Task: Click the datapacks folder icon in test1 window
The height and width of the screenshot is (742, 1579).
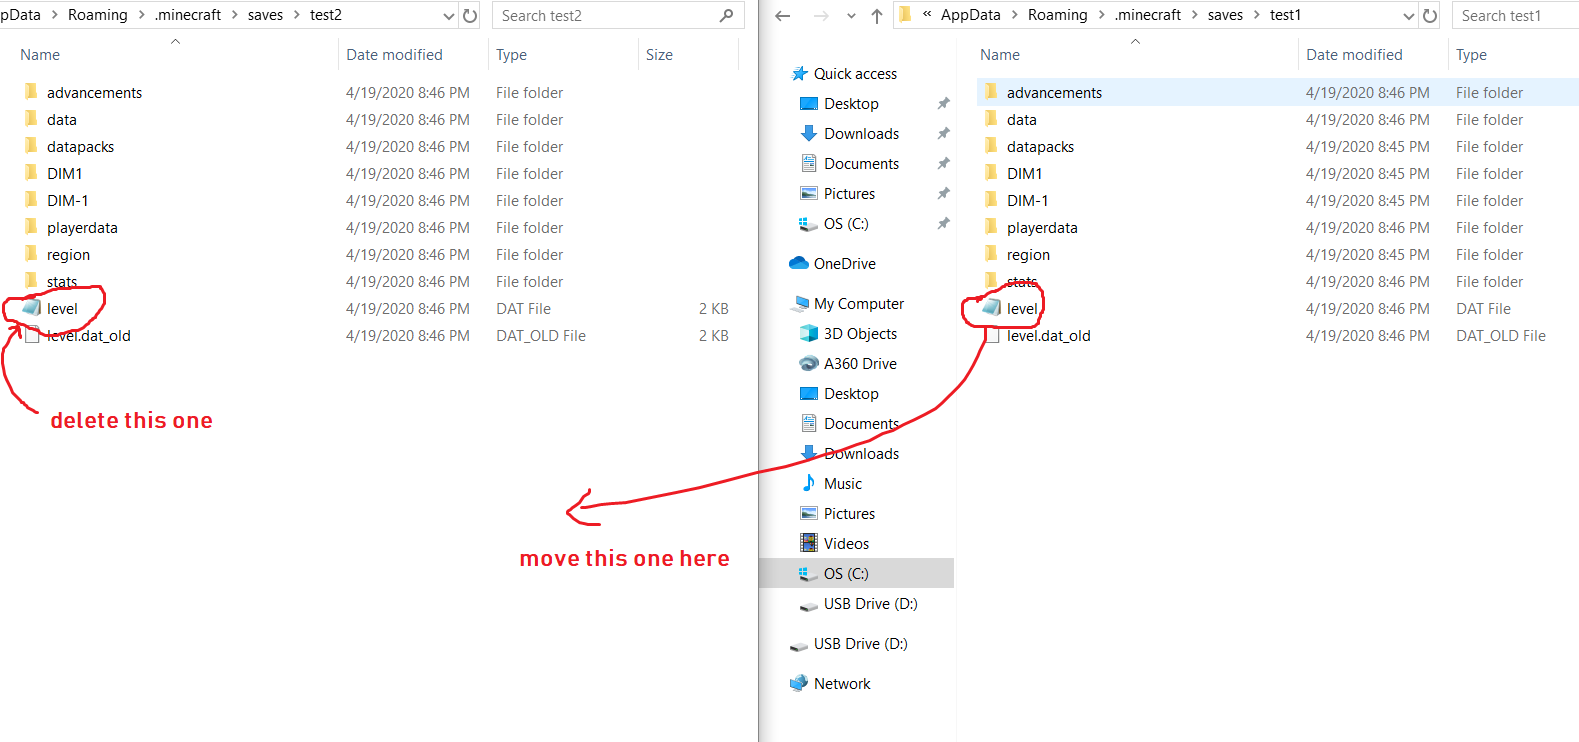Action: coord(991,146)
